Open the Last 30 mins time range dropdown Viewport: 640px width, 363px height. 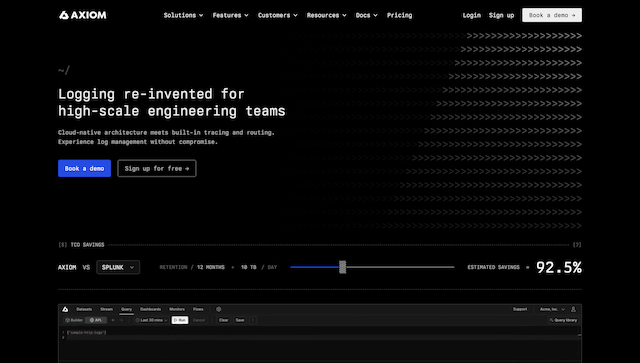151,320
